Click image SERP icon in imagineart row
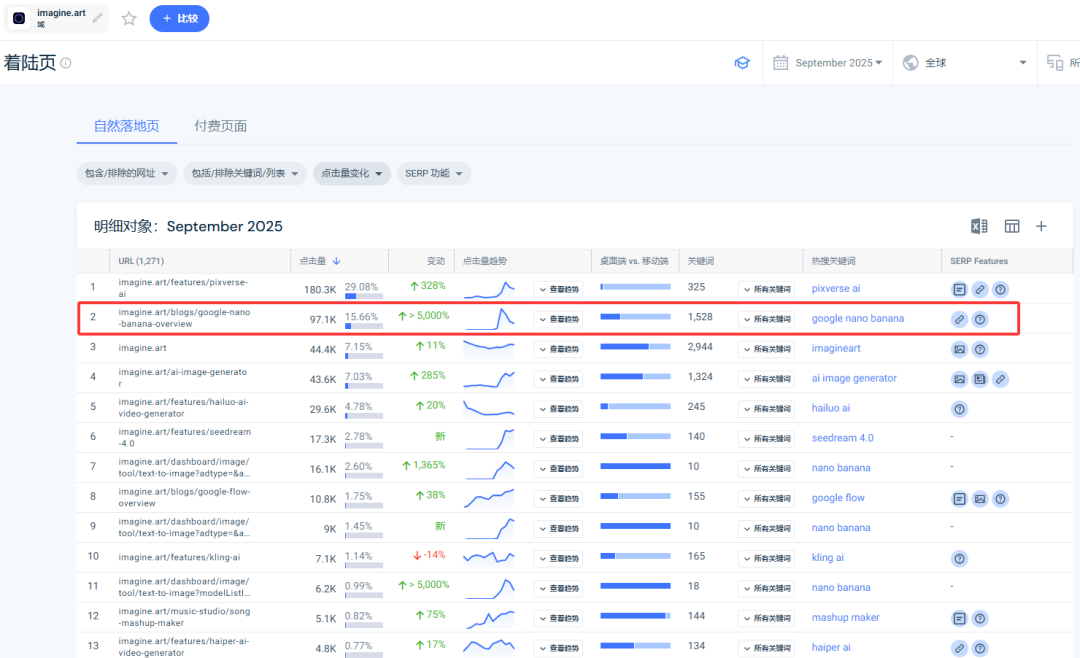The height and width of the screenshot is (658, 1080). coord(959,349)
